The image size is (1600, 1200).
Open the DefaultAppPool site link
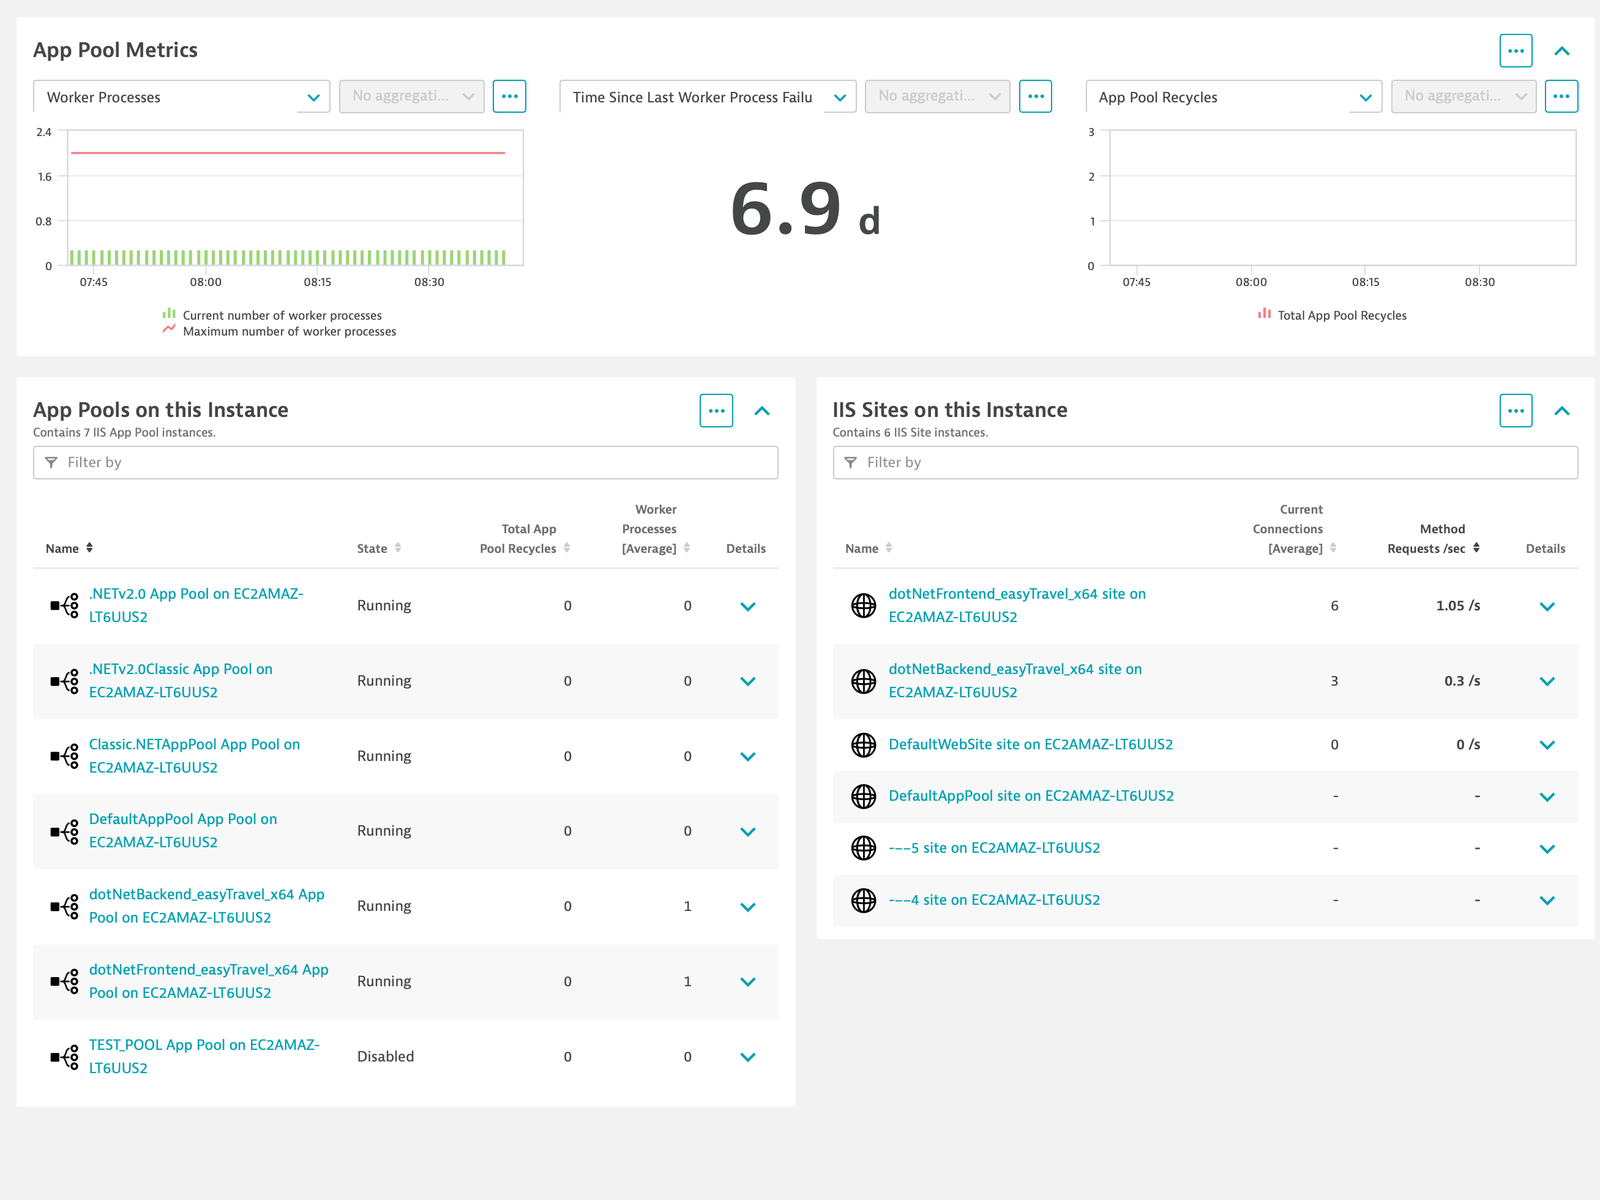click(1031, 797)
